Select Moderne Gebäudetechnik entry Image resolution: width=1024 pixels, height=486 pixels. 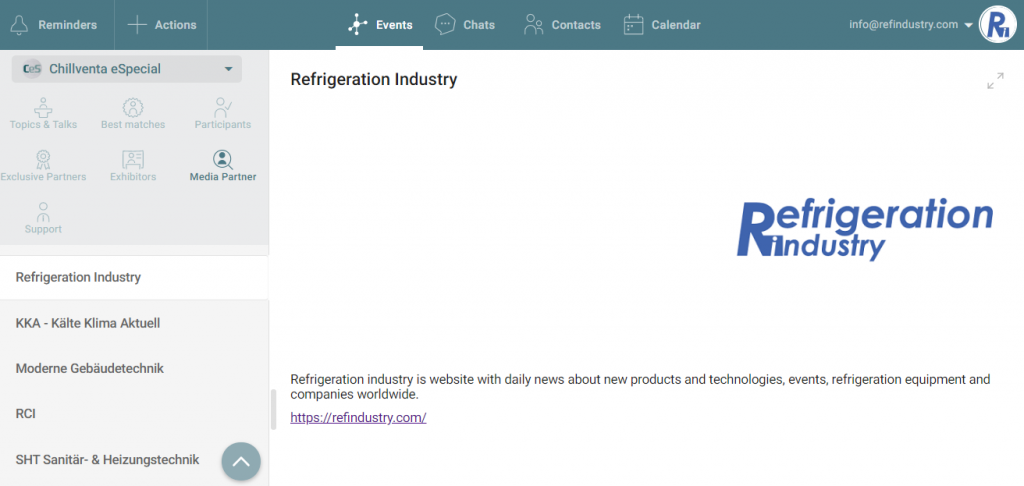134,368
